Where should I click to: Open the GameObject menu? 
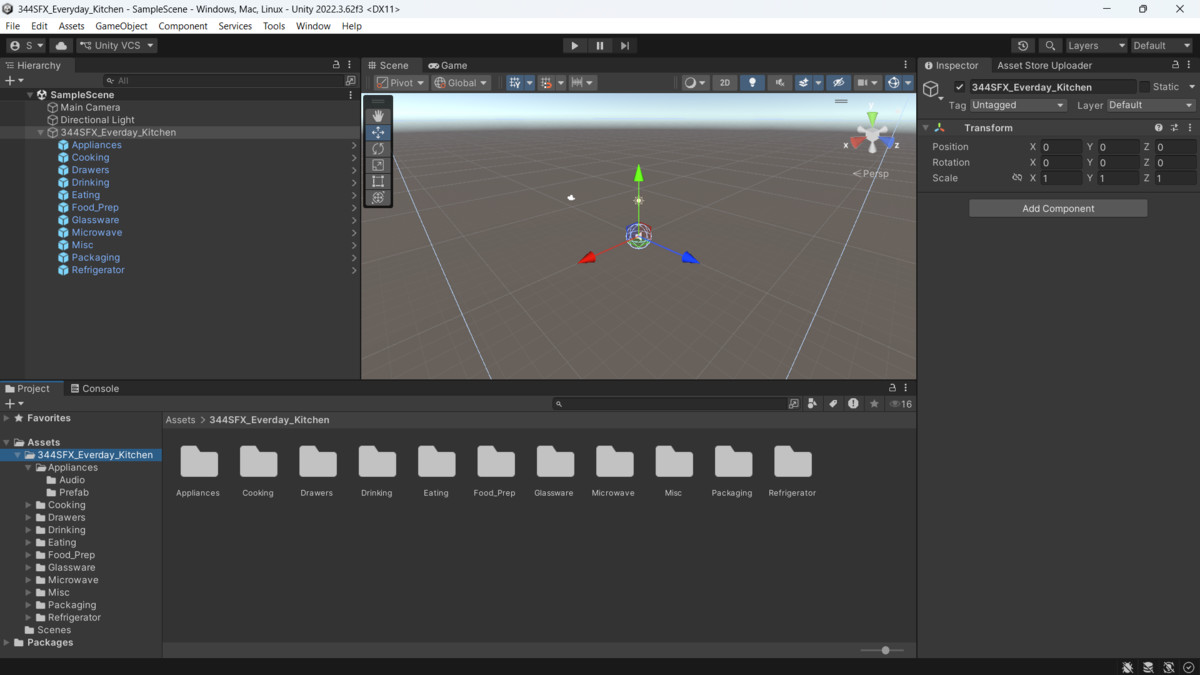click(121, 26)
